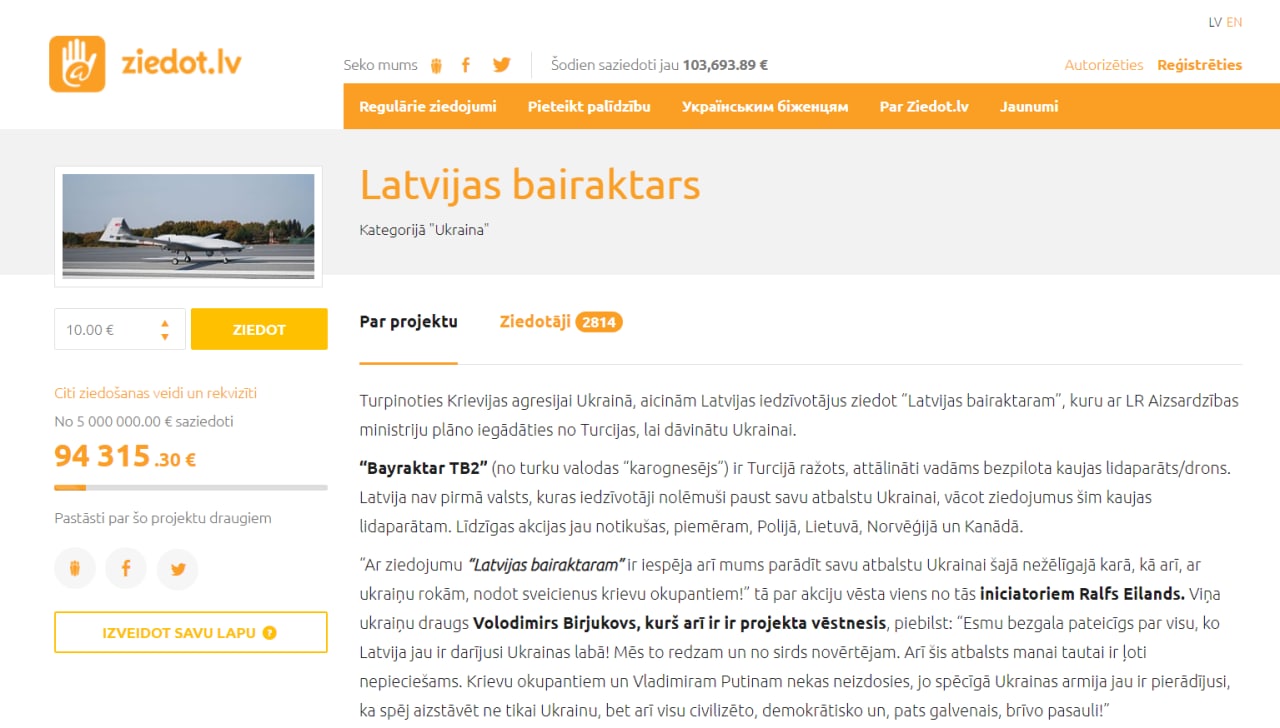This screenshot has width=1280, height=728.
Task: Click the 10.00 € amount field
Action: [x=105, y=330]
